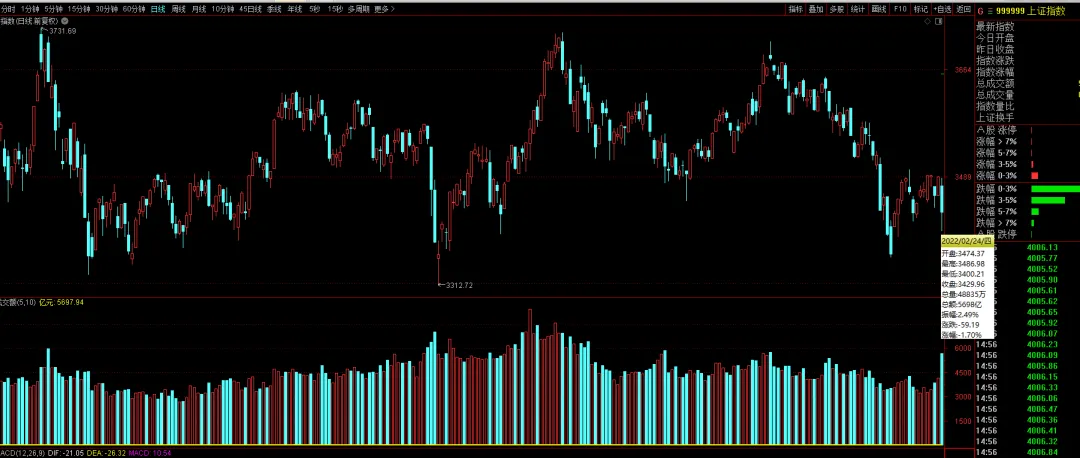
Task: Switch to 周线 weekly chart
Action: [178, 9]
